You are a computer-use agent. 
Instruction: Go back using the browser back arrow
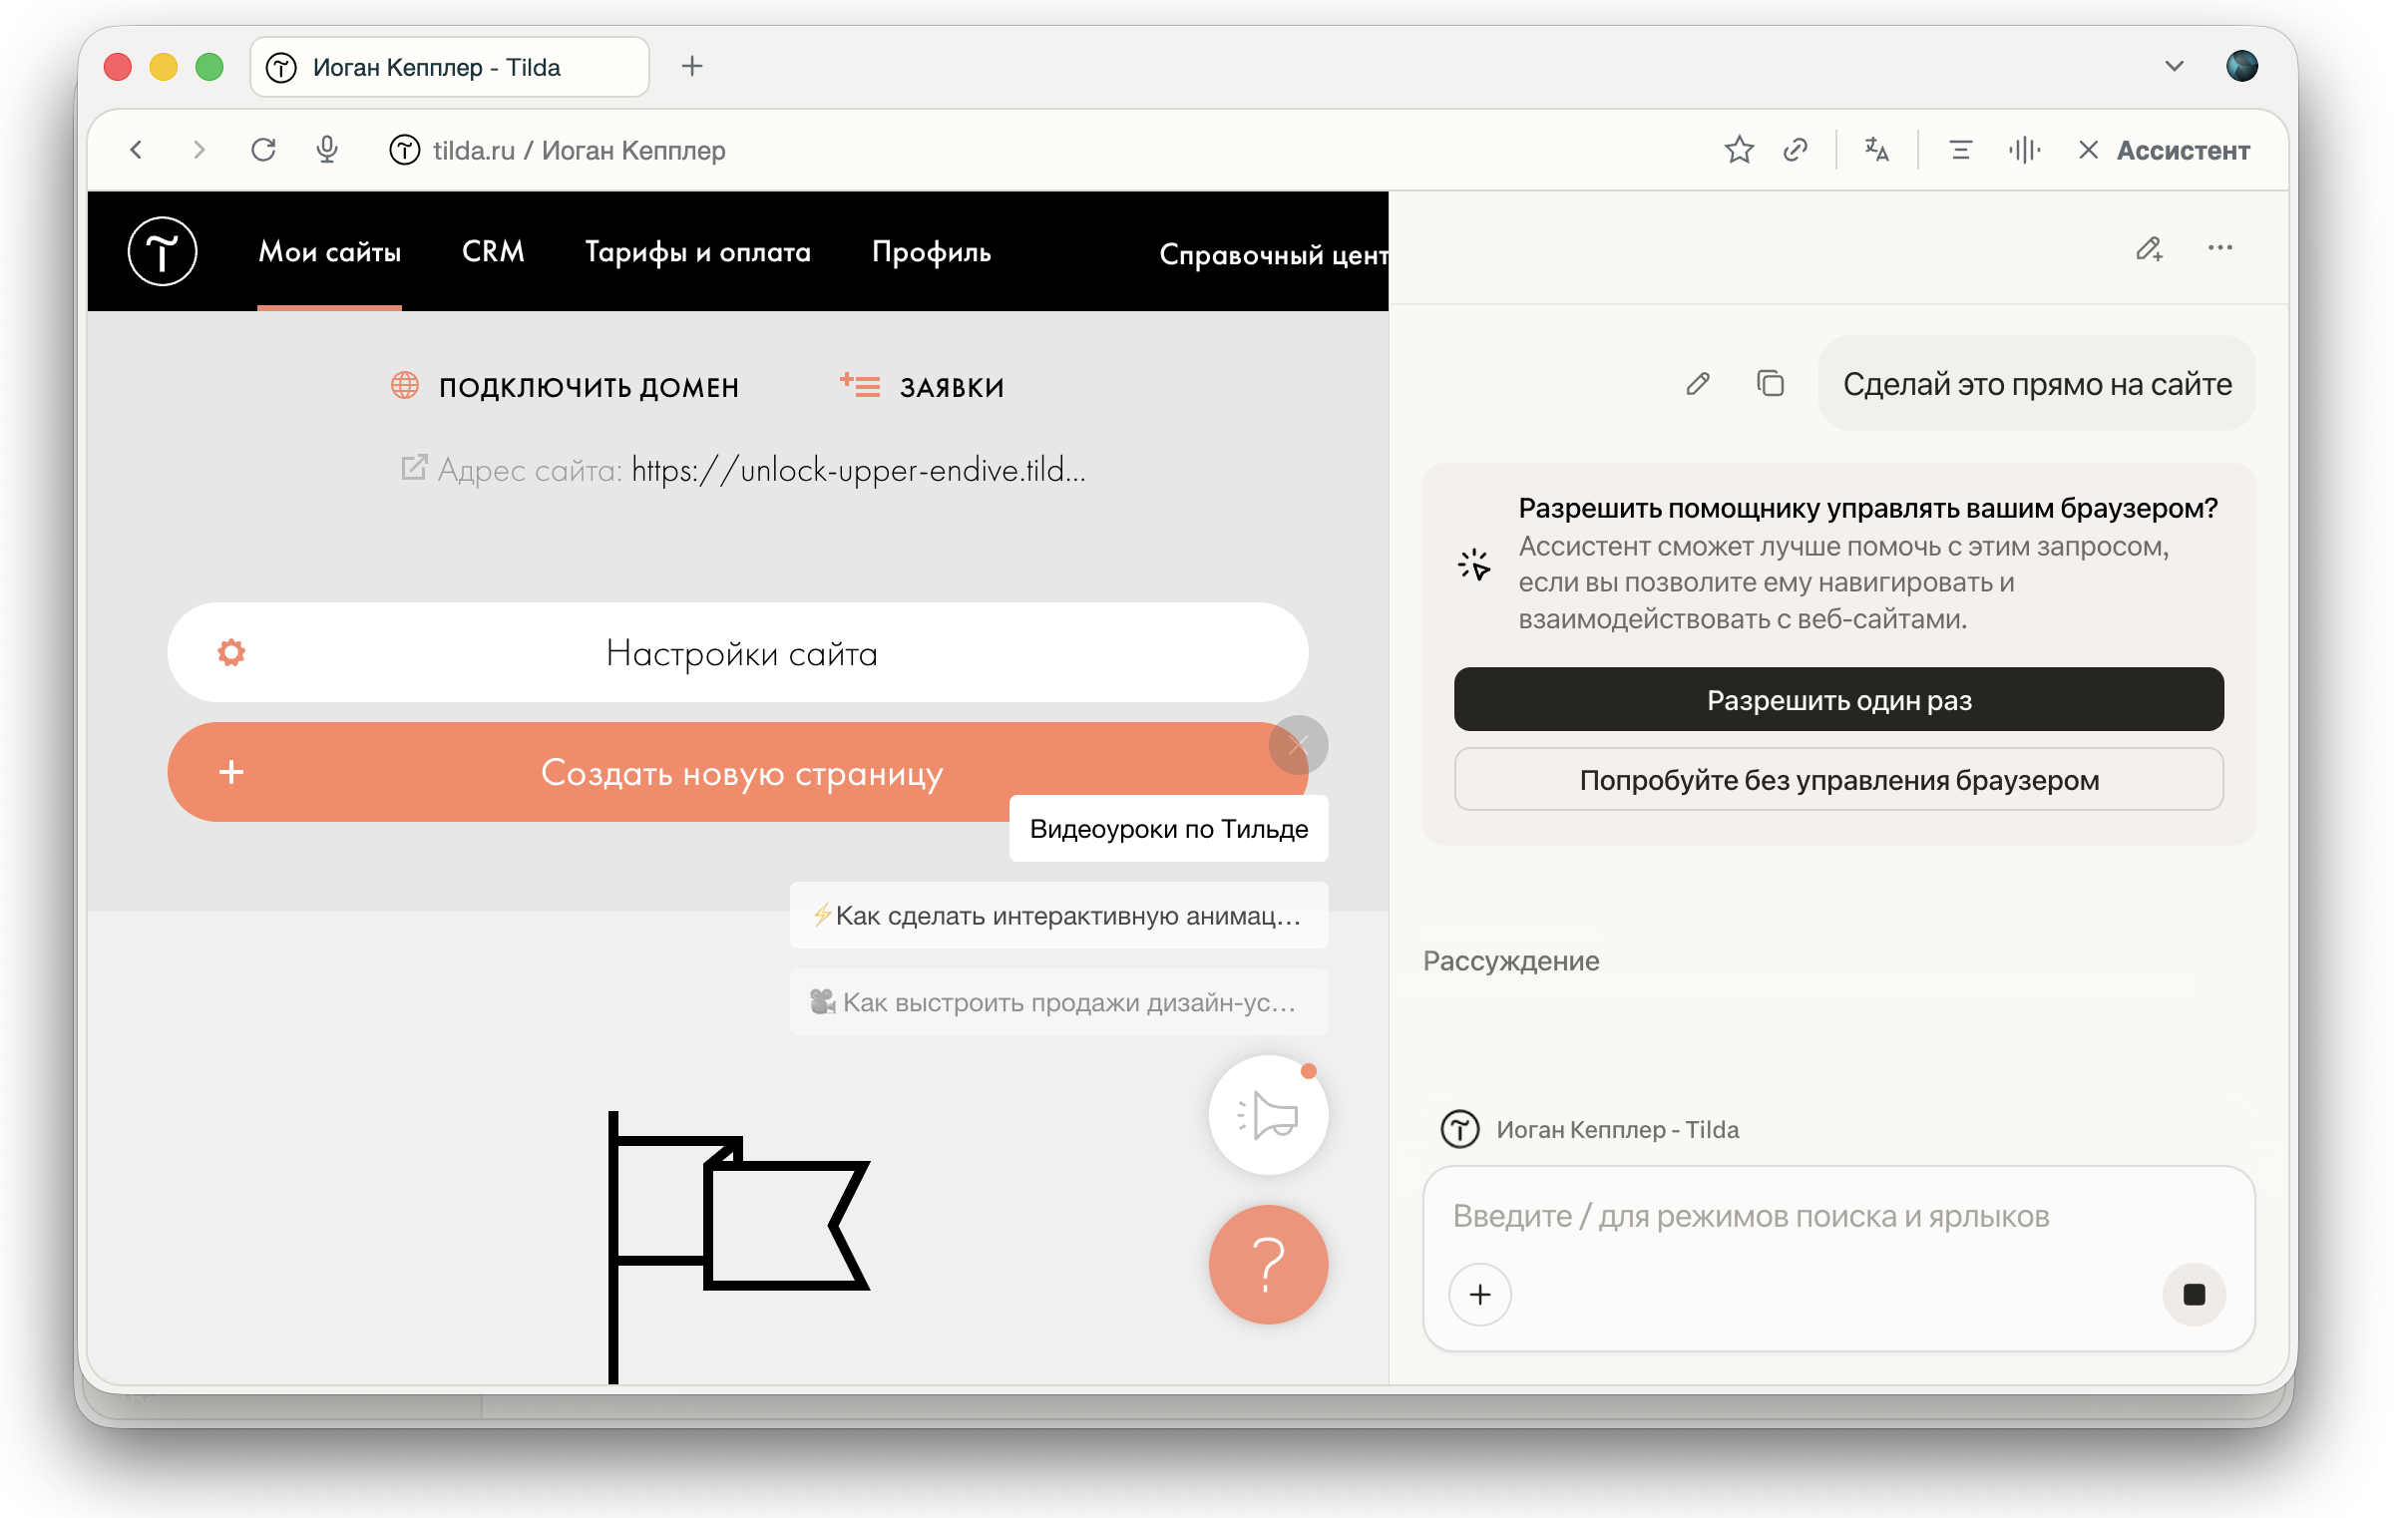pyautogui.click(x=137, y=150)
